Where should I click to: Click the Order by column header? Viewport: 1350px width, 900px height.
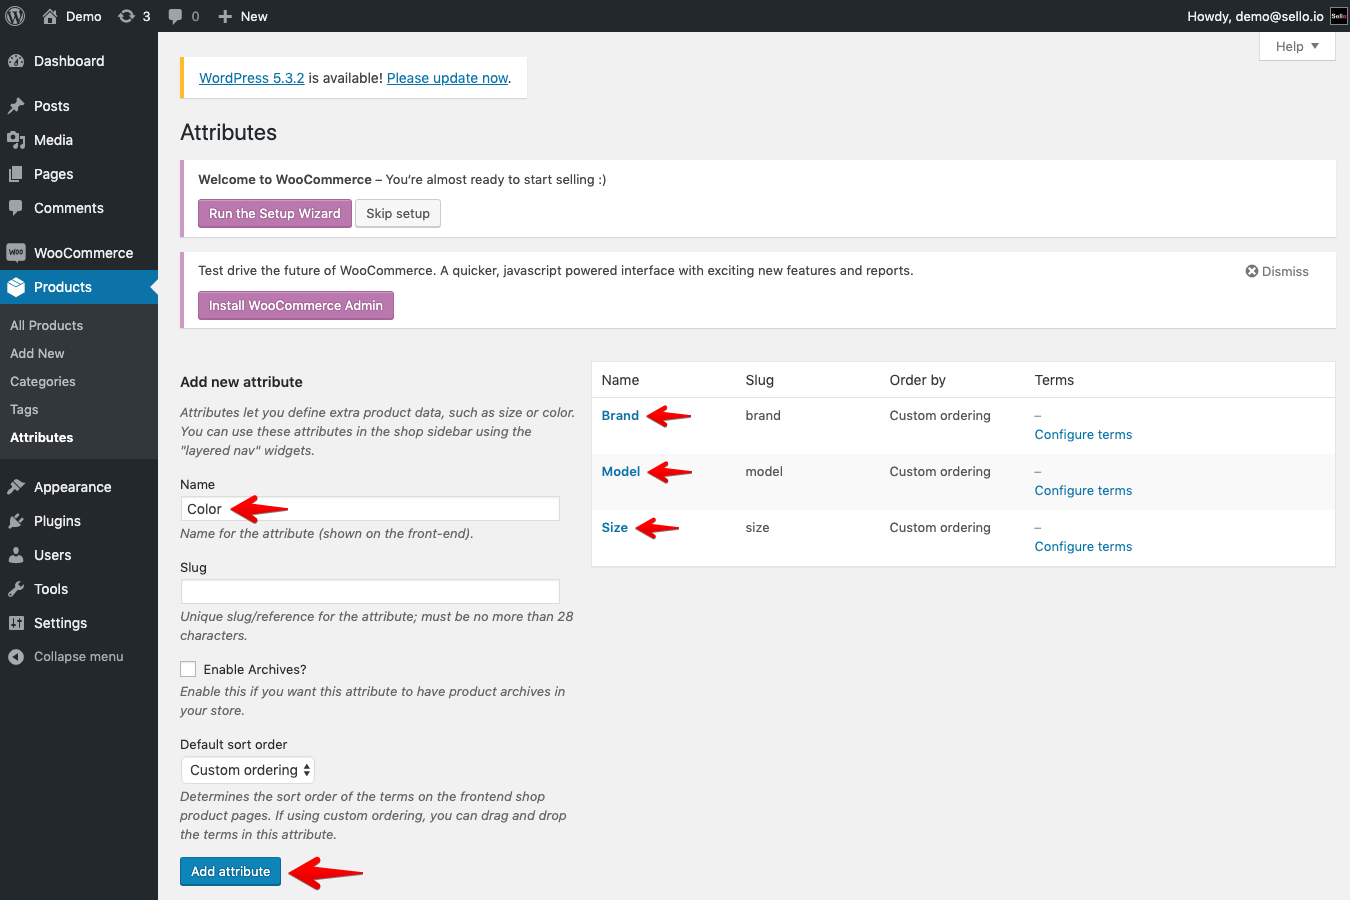tap(917, 380)
